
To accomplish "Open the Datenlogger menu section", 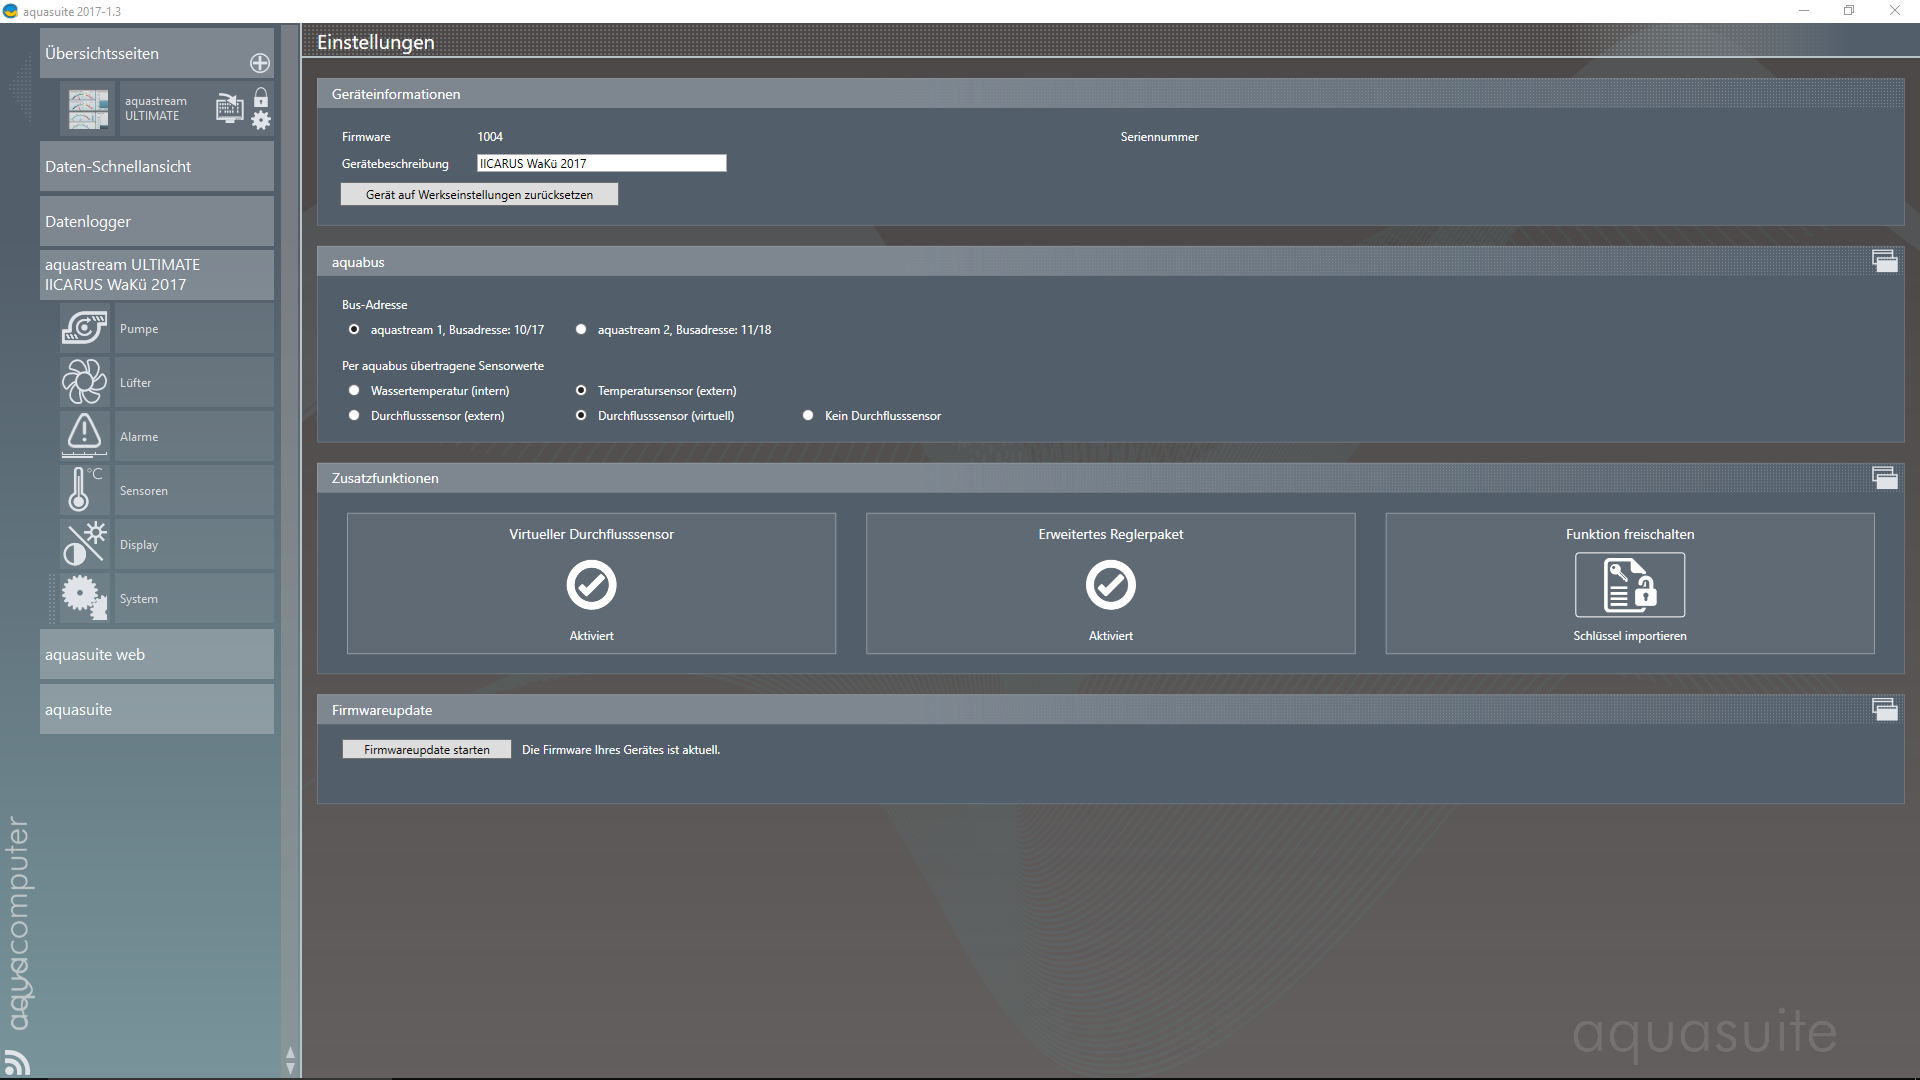I will pyautogui.click(x=156, y=221).
